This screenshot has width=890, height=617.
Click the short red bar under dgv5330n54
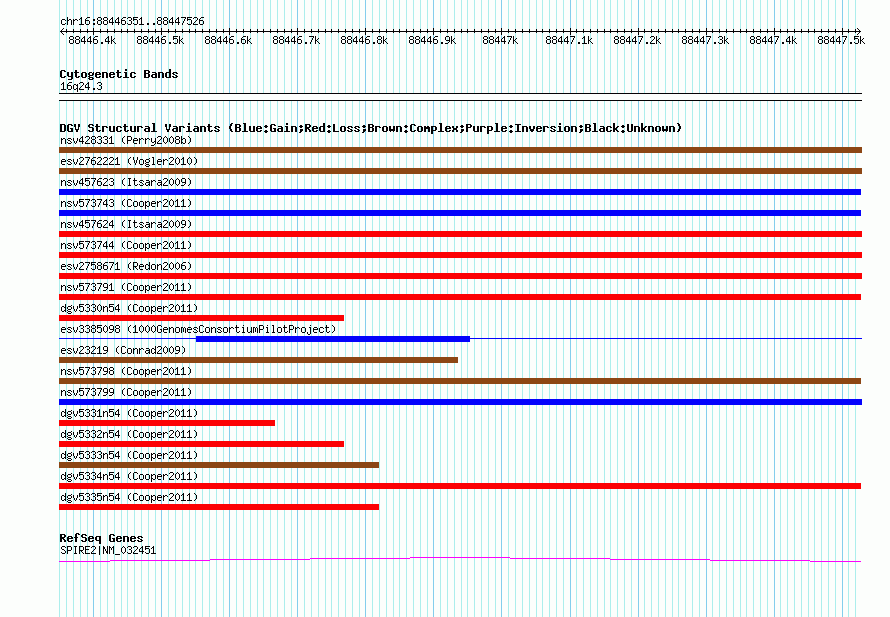tap(201, 318)
